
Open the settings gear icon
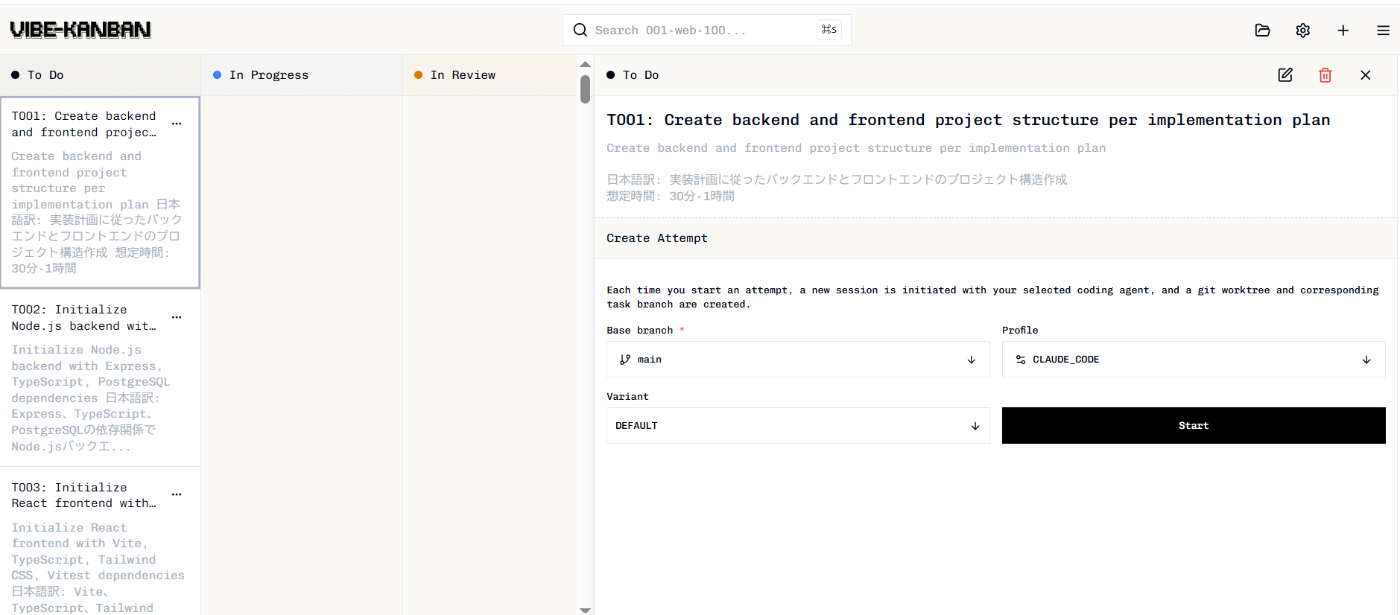[x=1303, y=30]
